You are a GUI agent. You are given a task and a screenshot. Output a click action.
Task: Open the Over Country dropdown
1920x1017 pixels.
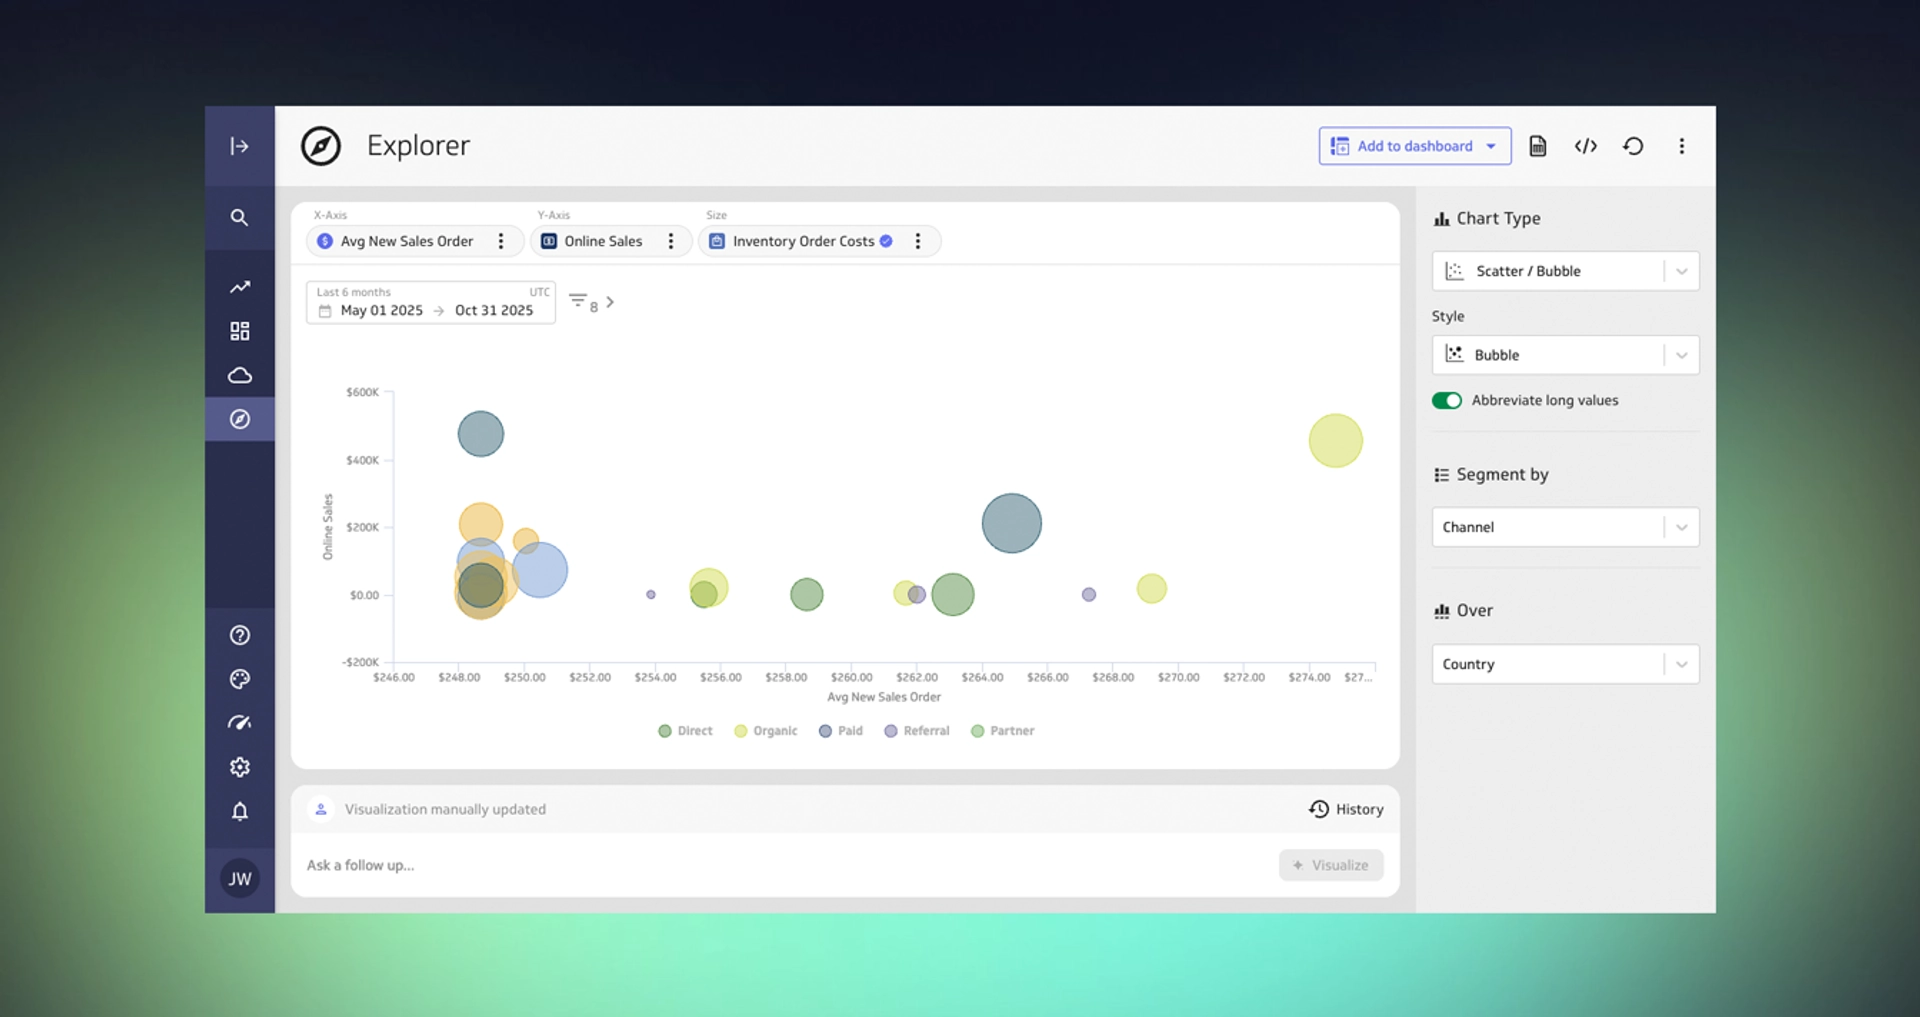1565,664
